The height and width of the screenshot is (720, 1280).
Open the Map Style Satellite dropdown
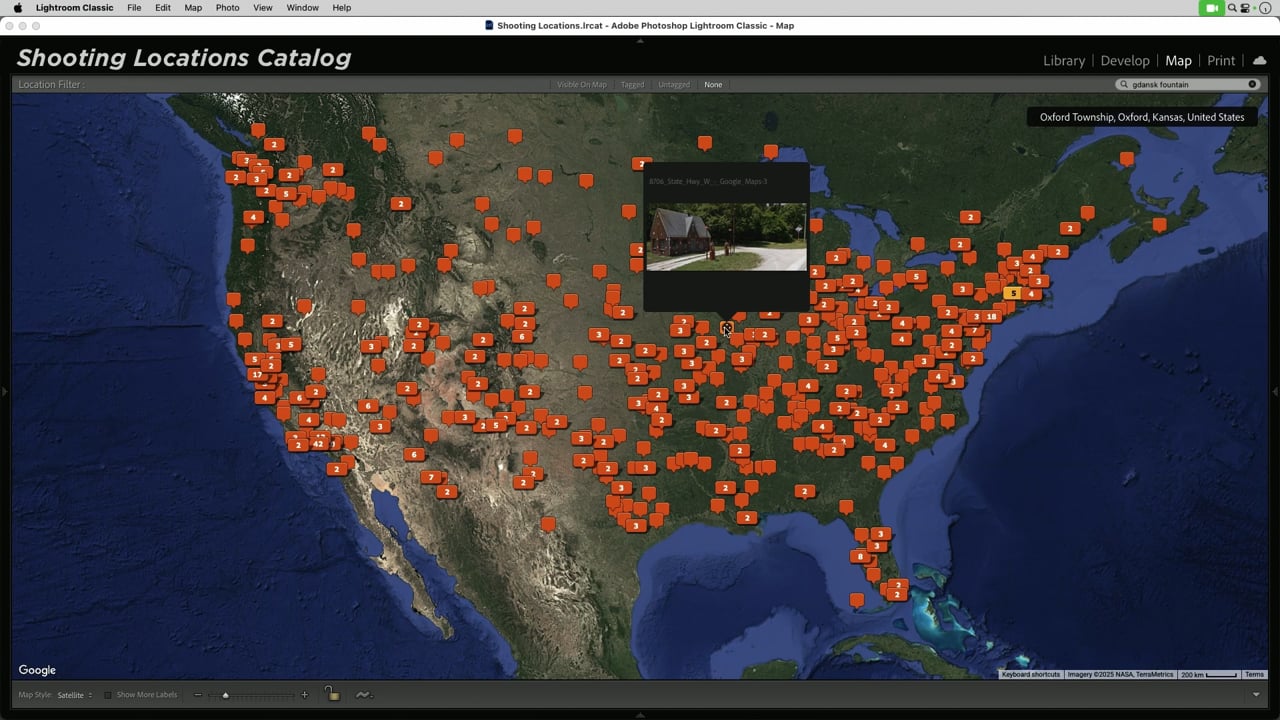[x=75, y=695]
